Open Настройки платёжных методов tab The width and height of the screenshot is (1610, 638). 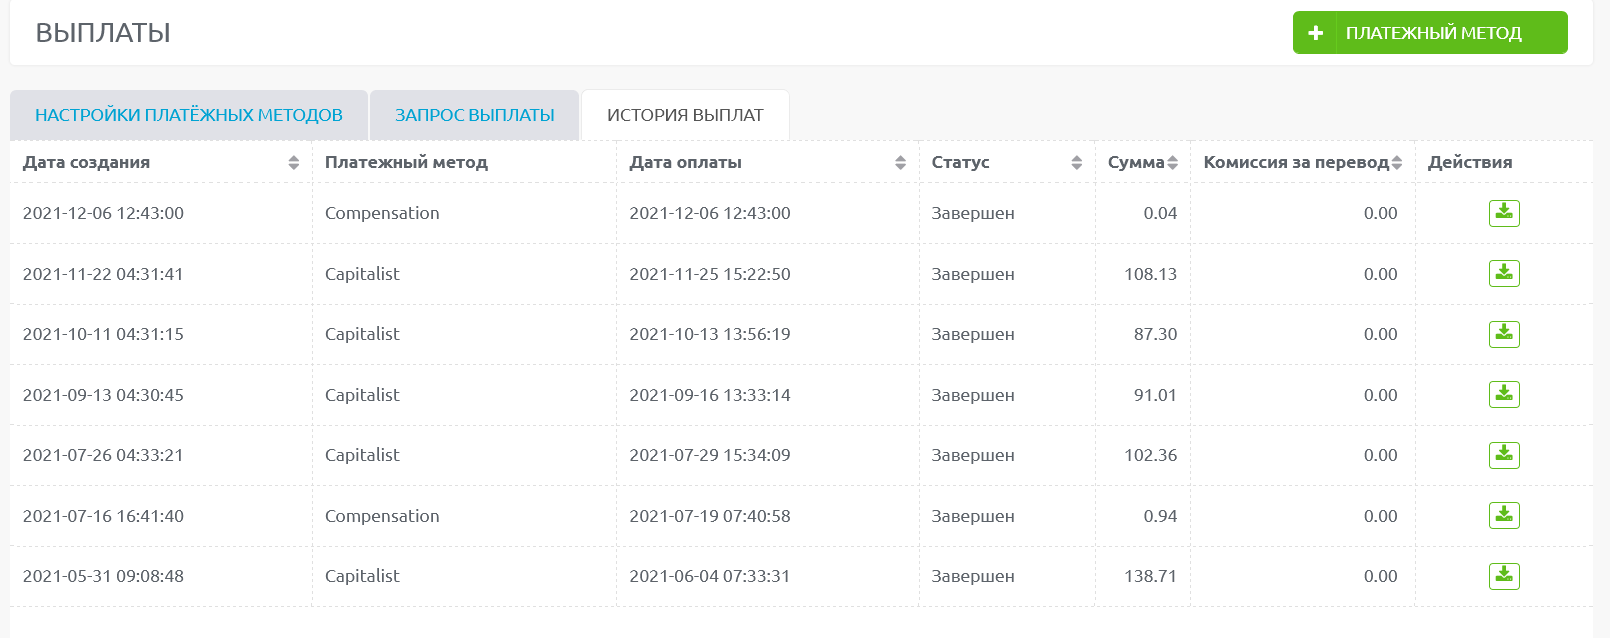pyautogui.click(x=189, y=115)
